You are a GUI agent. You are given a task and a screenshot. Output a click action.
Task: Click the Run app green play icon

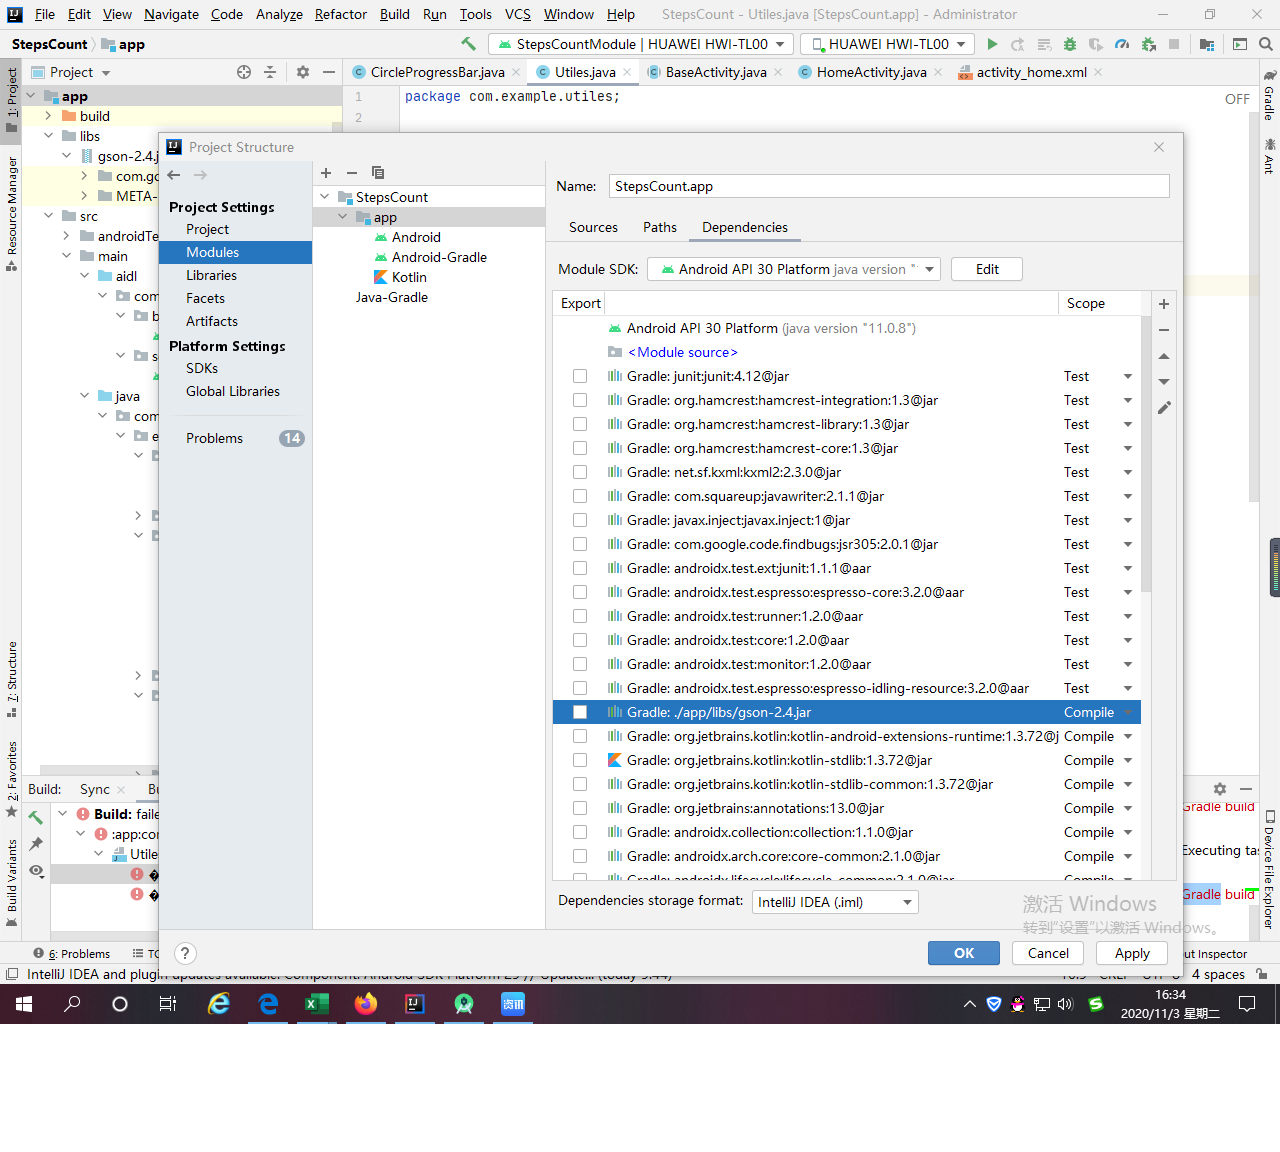(x=992, y=44)
